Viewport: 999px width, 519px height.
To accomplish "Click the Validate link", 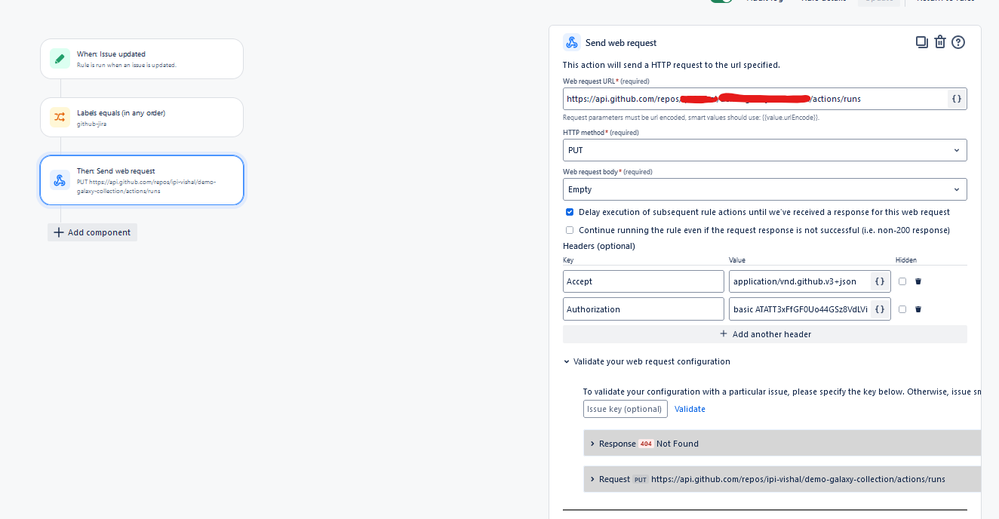I will (x=689, y=409).
